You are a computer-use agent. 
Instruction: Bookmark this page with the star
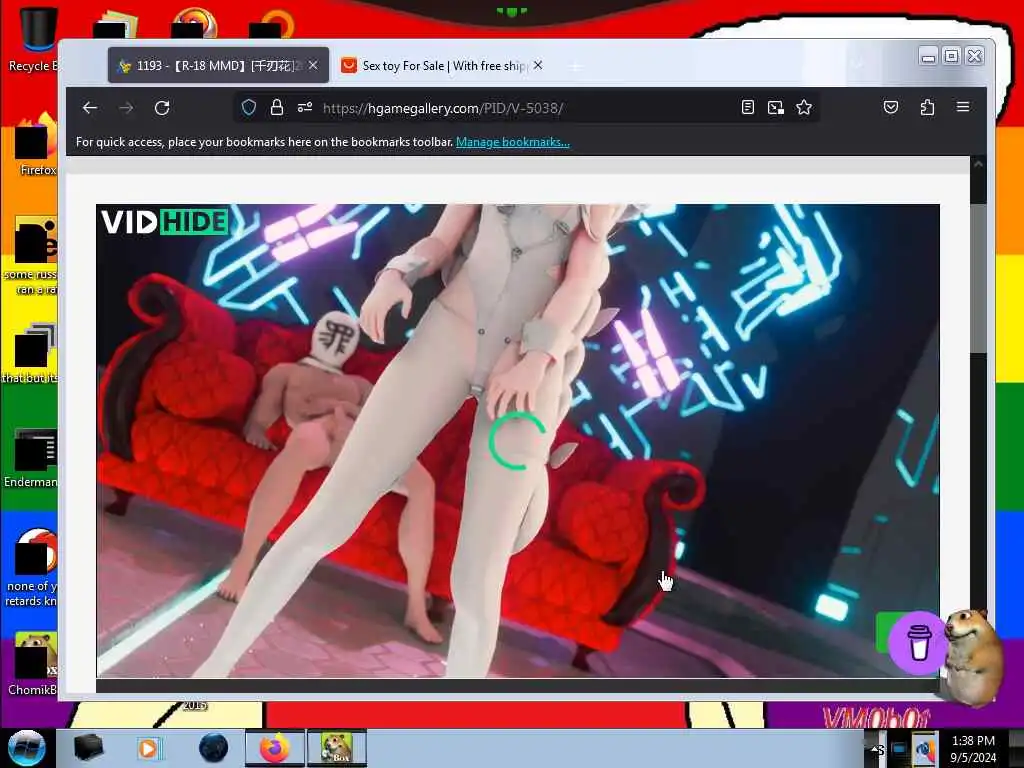click(x=804, y=108)
